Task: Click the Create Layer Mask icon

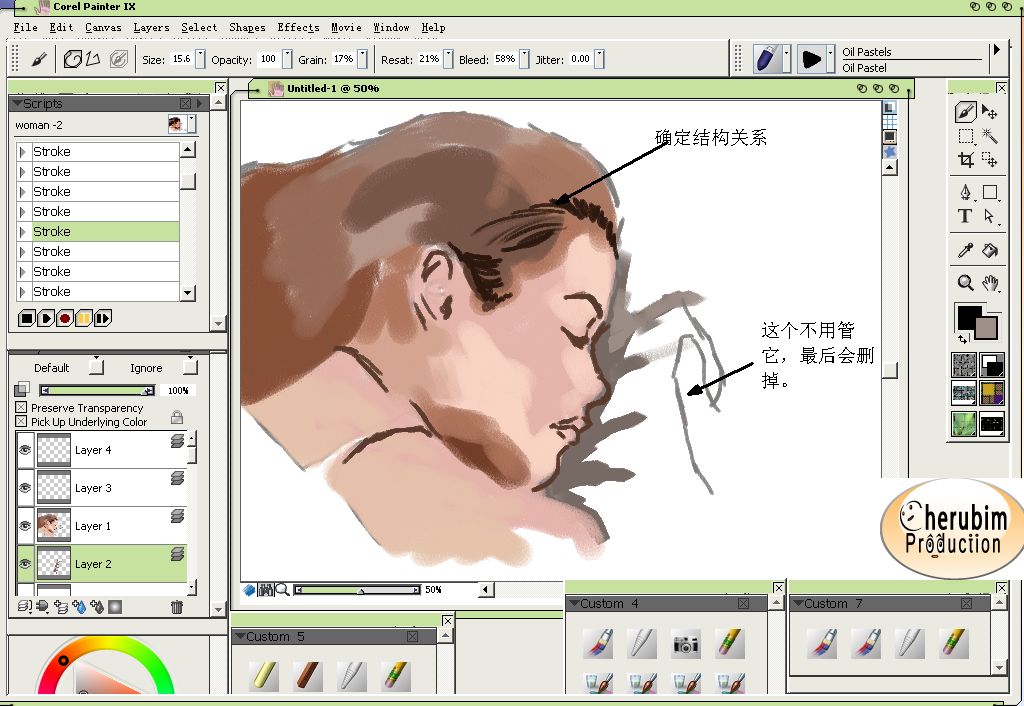Action: click(x=115, y=607)
